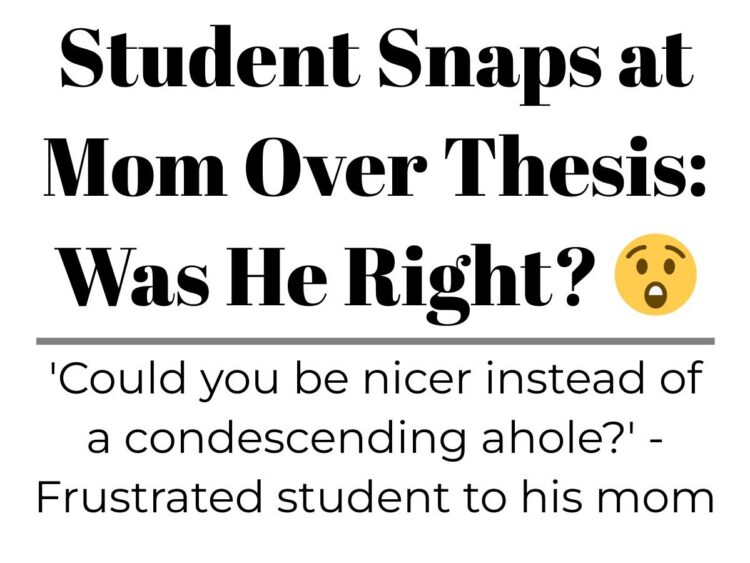
Task: Click the word 'Student' in the headline
Action: (x=209, y=57)
